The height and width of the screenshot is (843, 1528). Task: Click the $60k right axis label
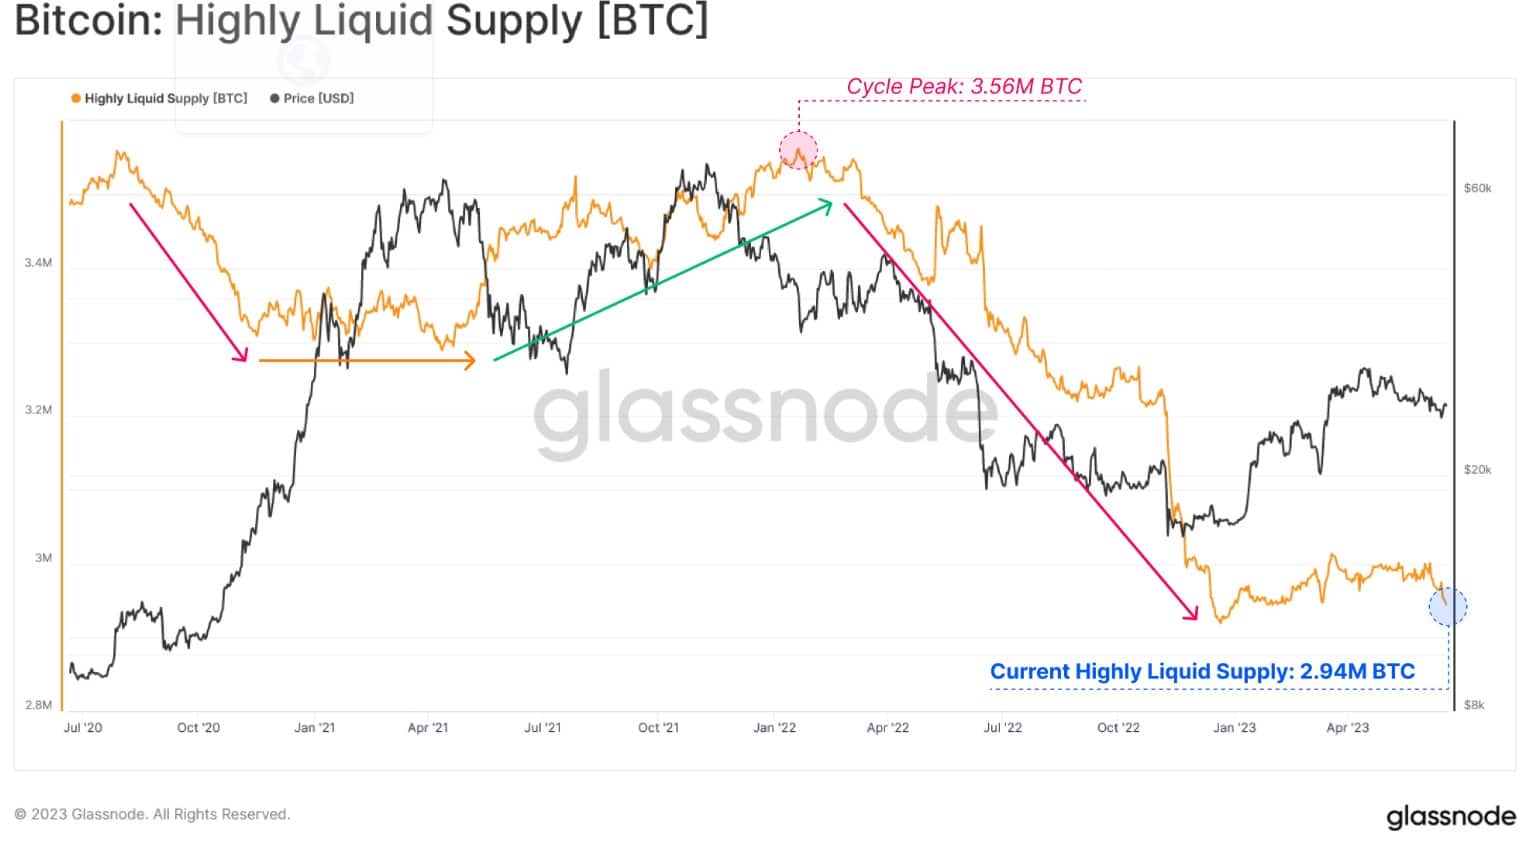(x=1477, y=188)
